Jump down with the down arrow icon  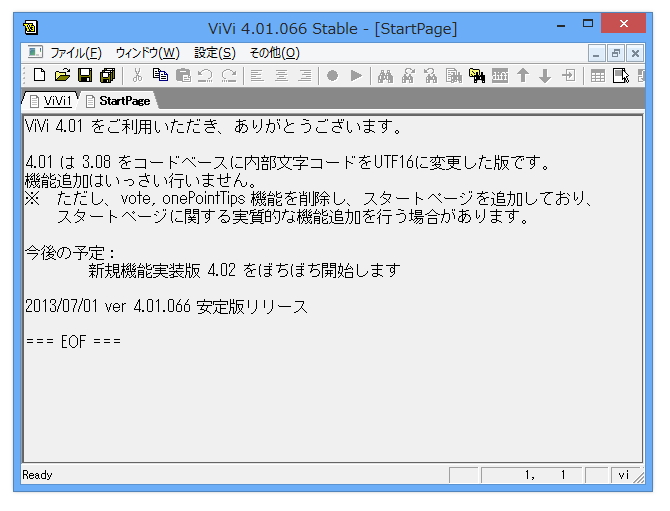pos(545,76)
